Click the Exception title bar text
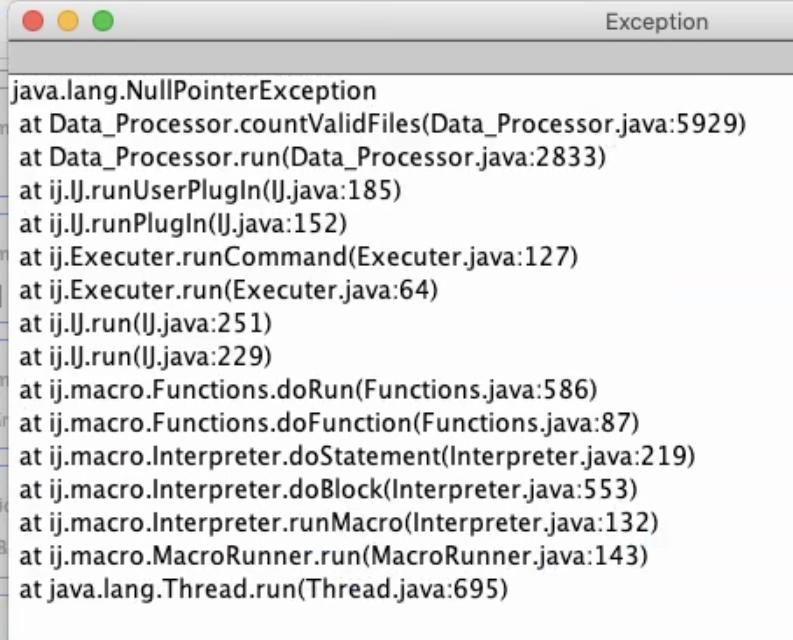This screenshot has height=640, width=793. click(x=656, y=22)
